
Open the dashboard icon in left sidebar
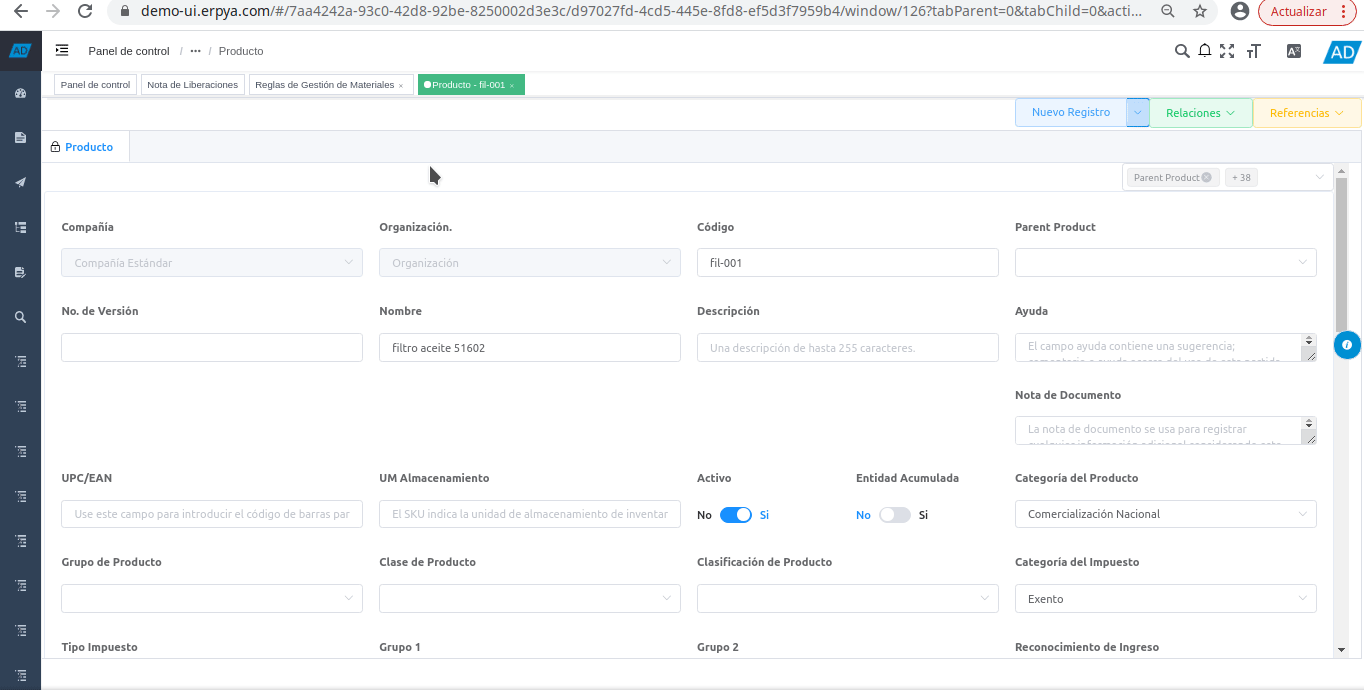point(20,93)
